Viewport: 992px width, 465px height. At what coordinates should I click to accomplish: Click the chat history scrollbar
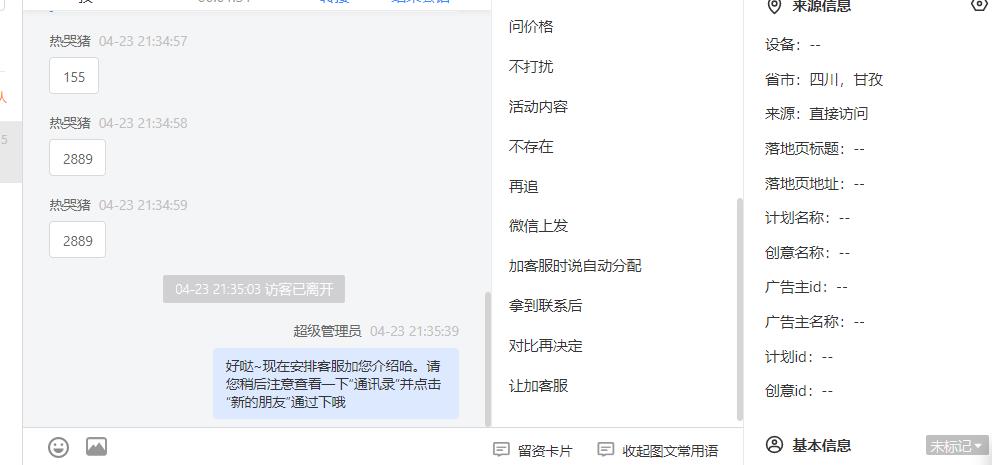487,359
